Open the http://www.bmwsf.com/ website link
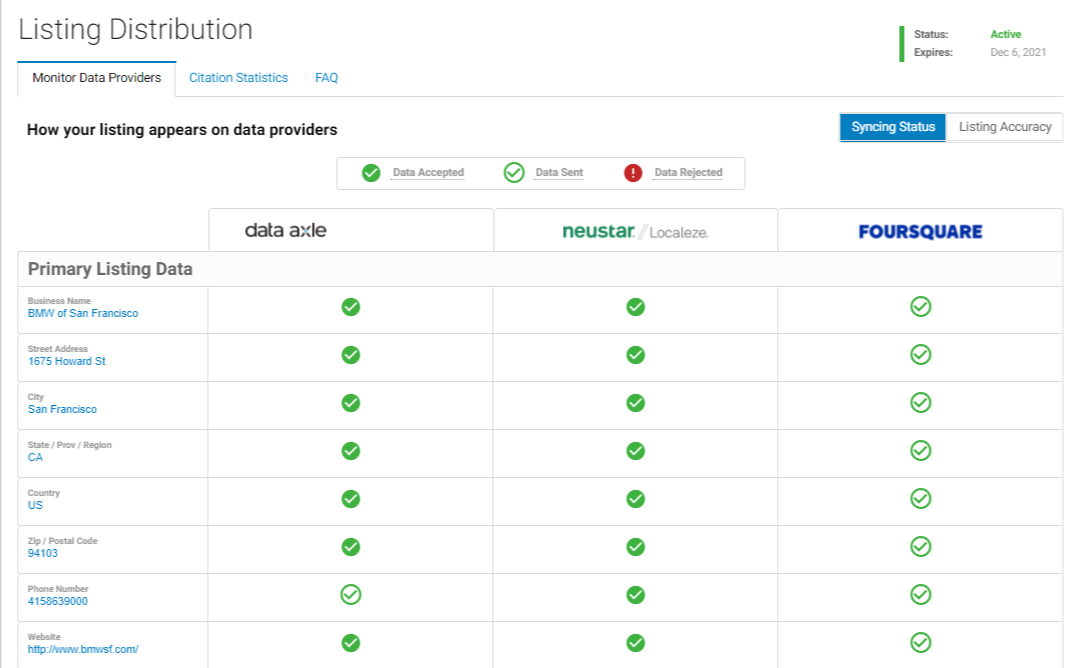 [x=83, y=650]
